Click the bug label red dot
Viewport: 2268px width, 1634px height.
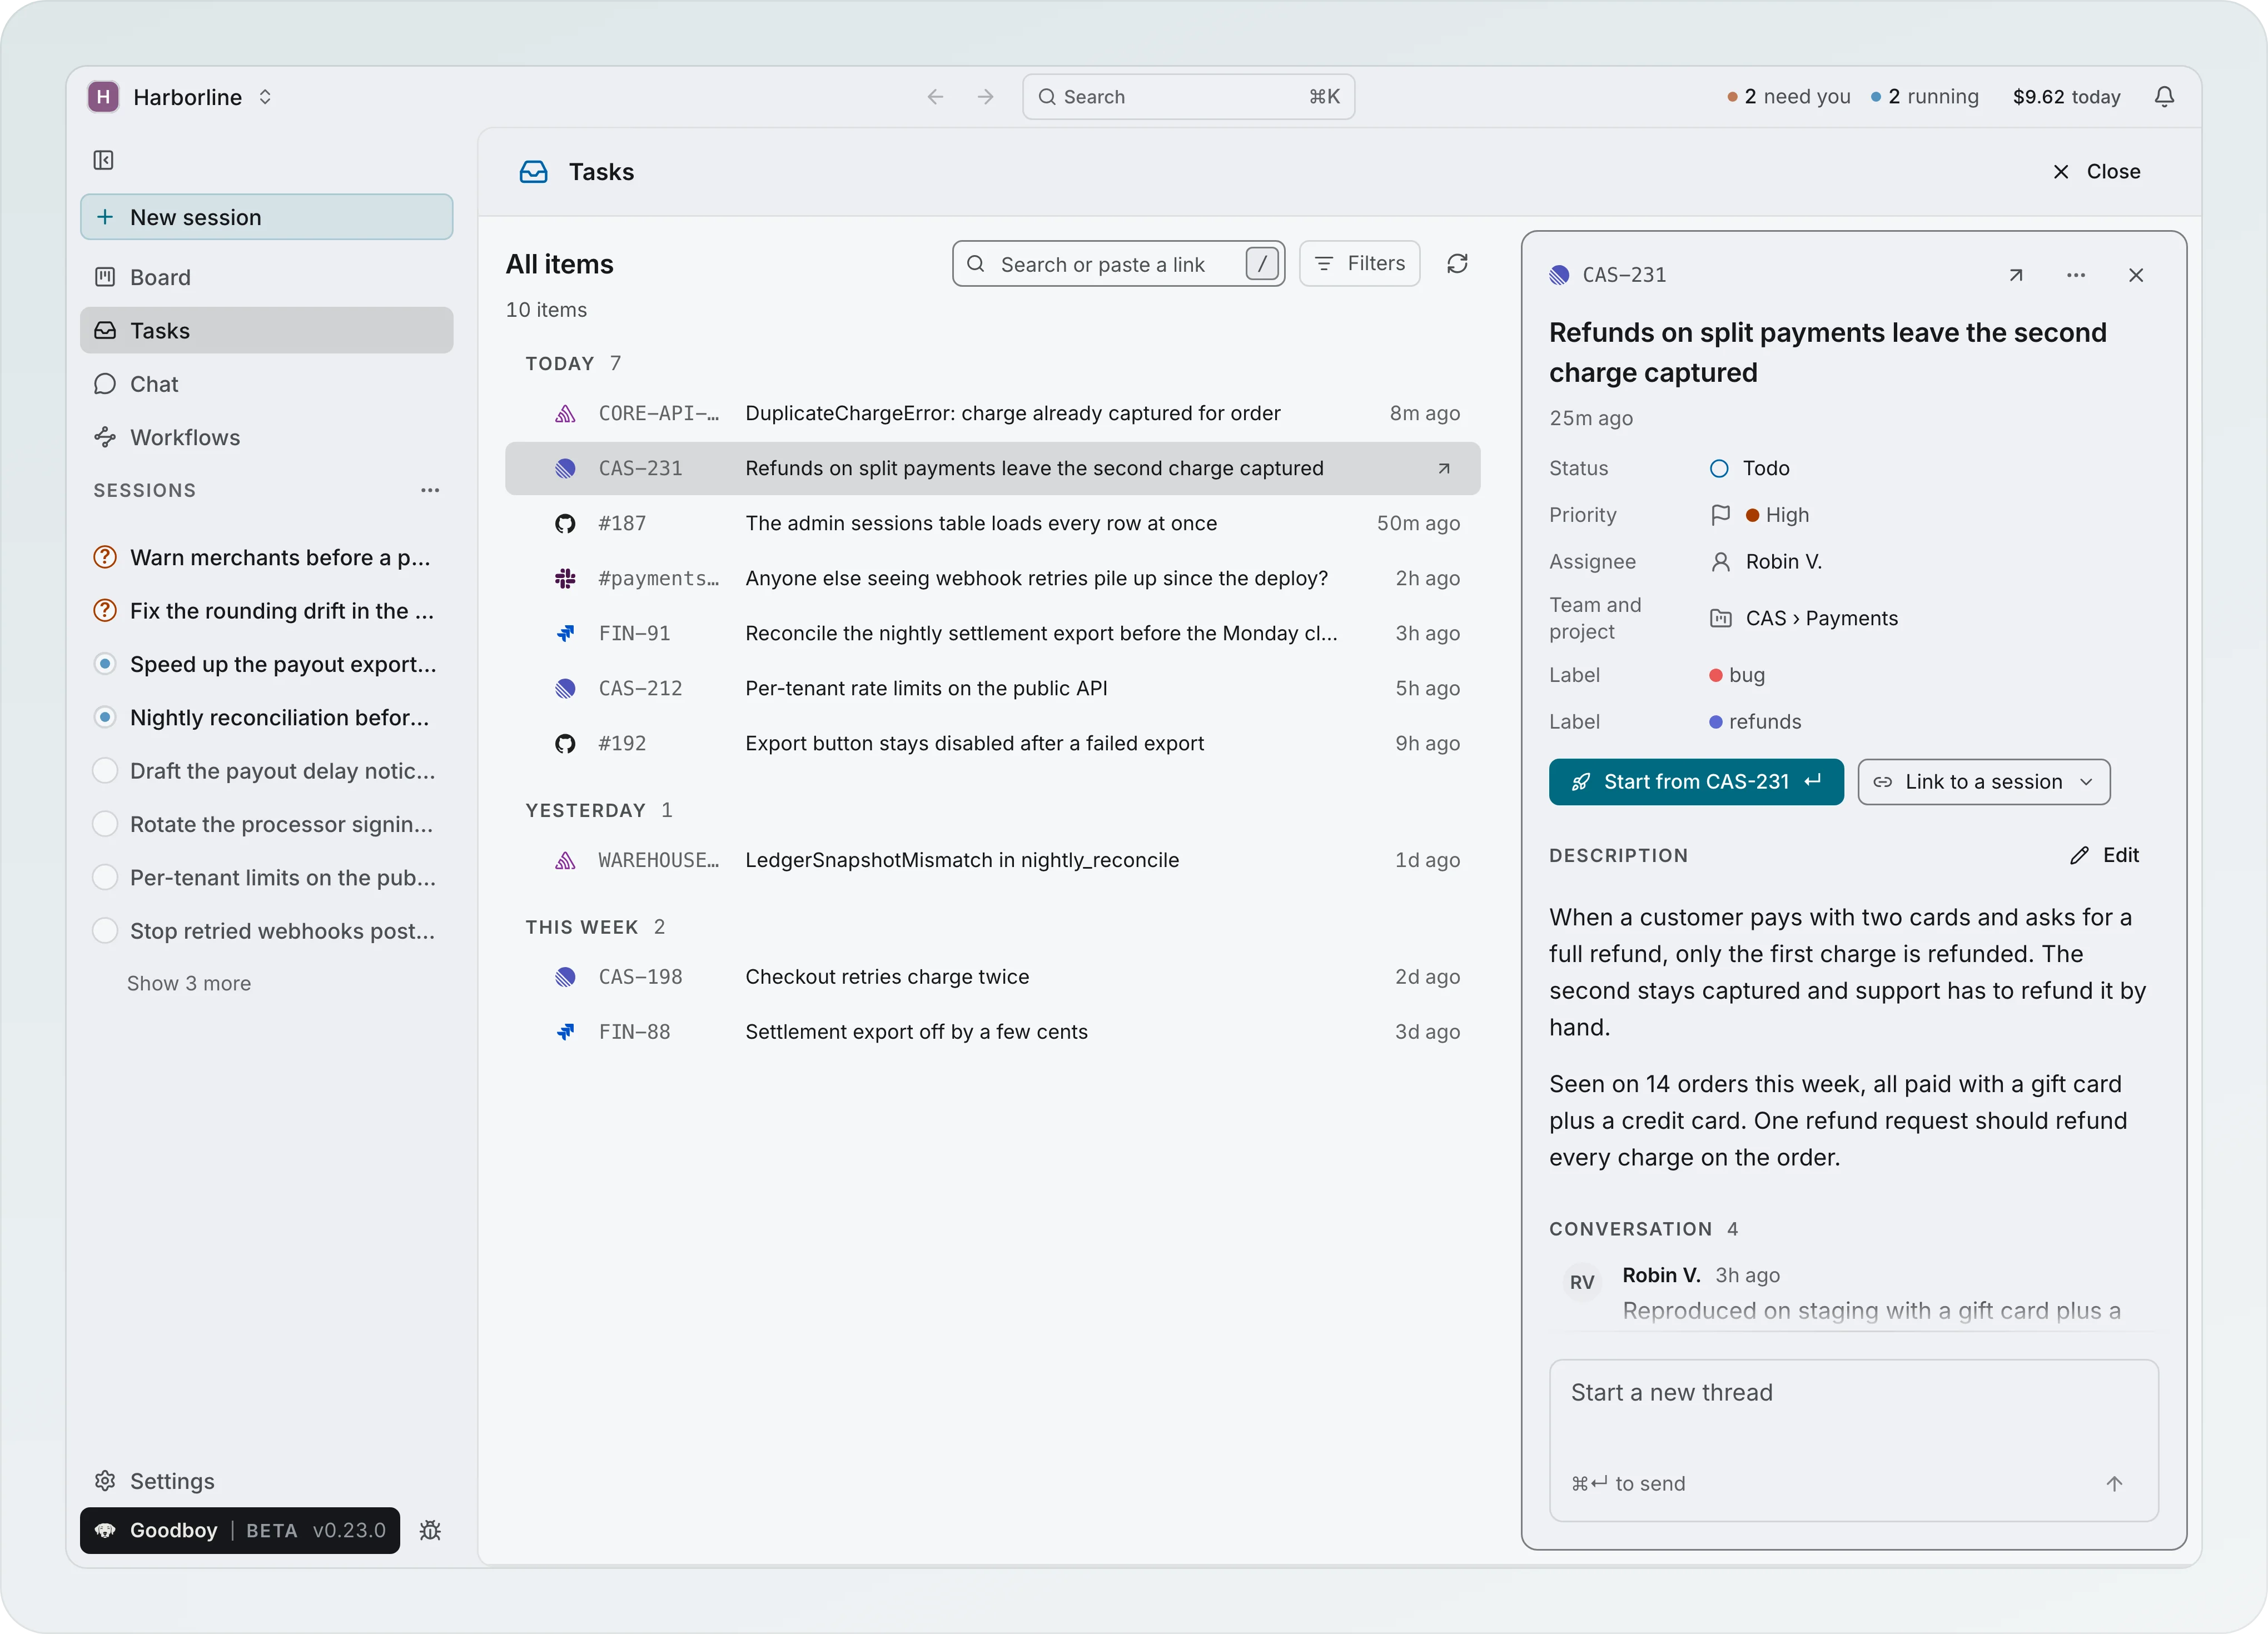pyautogui.click(x=1716, y=675)
